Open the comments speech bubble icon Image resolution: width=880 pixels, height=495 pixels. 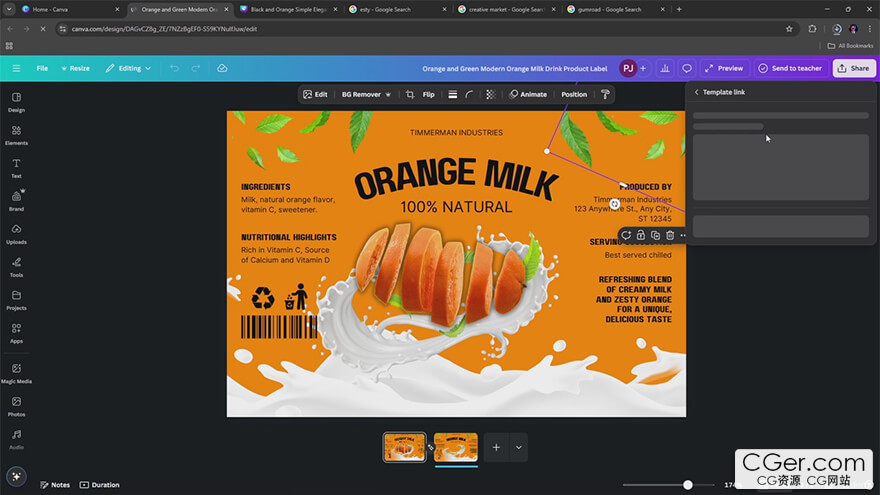(687, 68)
